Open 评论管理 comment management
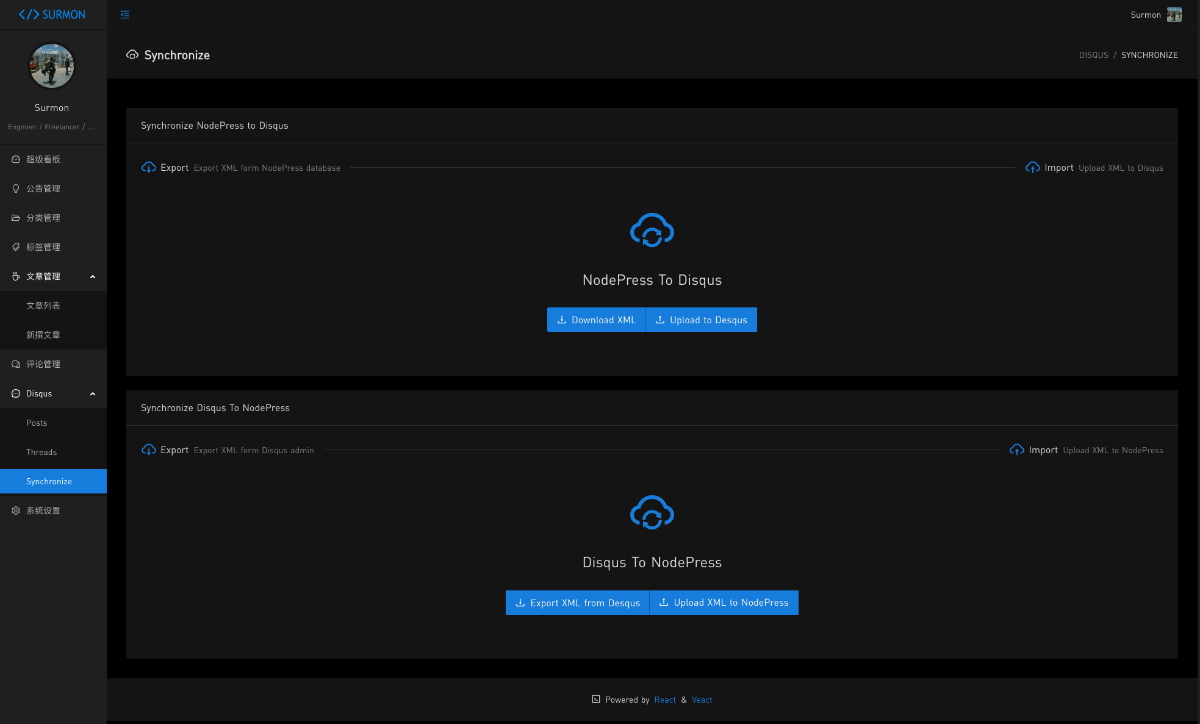This screenshot has width=1200, height=724. tap(43, 364)
